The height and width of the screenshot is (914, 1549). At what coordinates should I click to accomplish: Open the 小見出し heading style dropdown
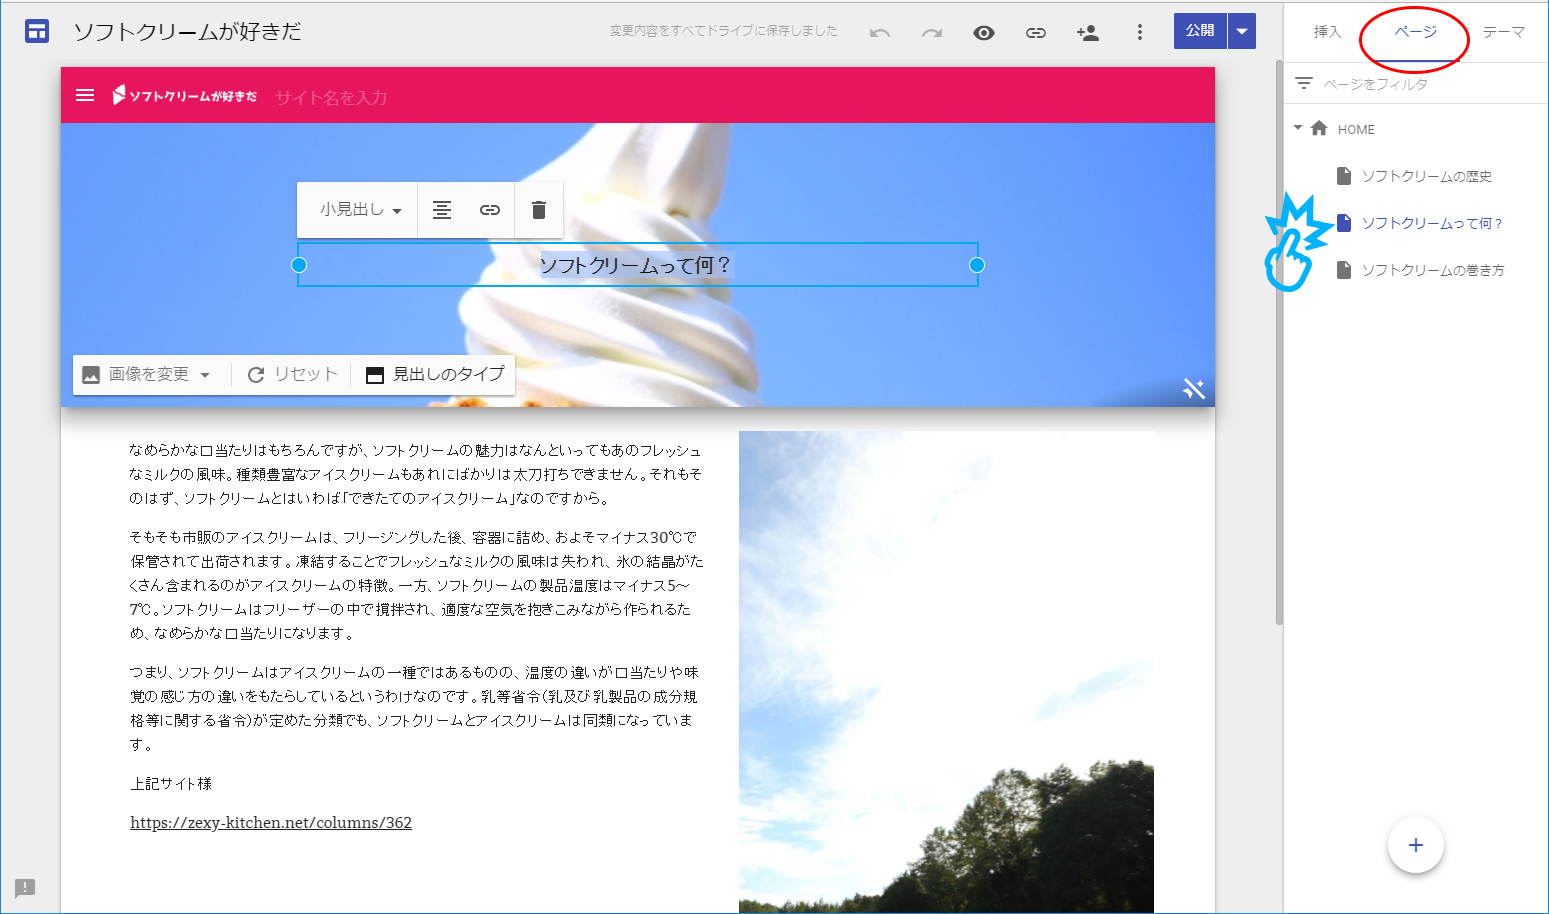click(357, 210)
